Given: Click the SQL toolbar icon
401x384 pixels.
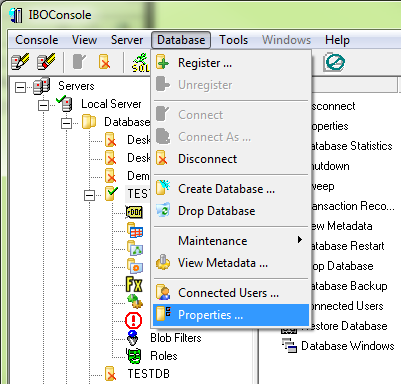Looking at the screenshot, I should 141,62.
